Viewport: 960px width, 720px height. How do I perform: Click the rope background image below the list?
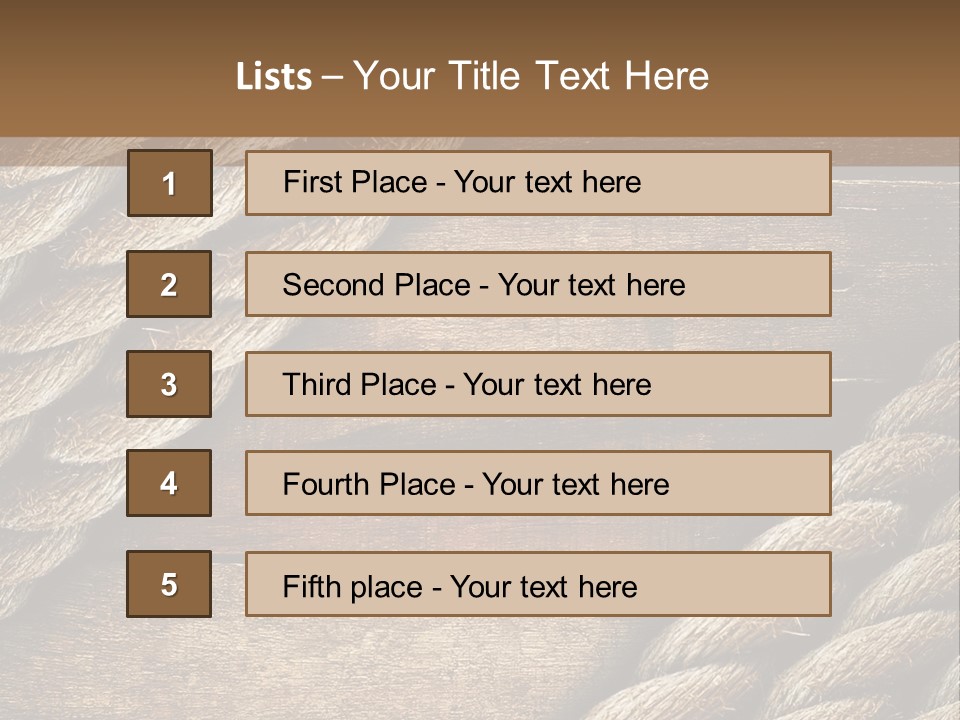[480, 670]
